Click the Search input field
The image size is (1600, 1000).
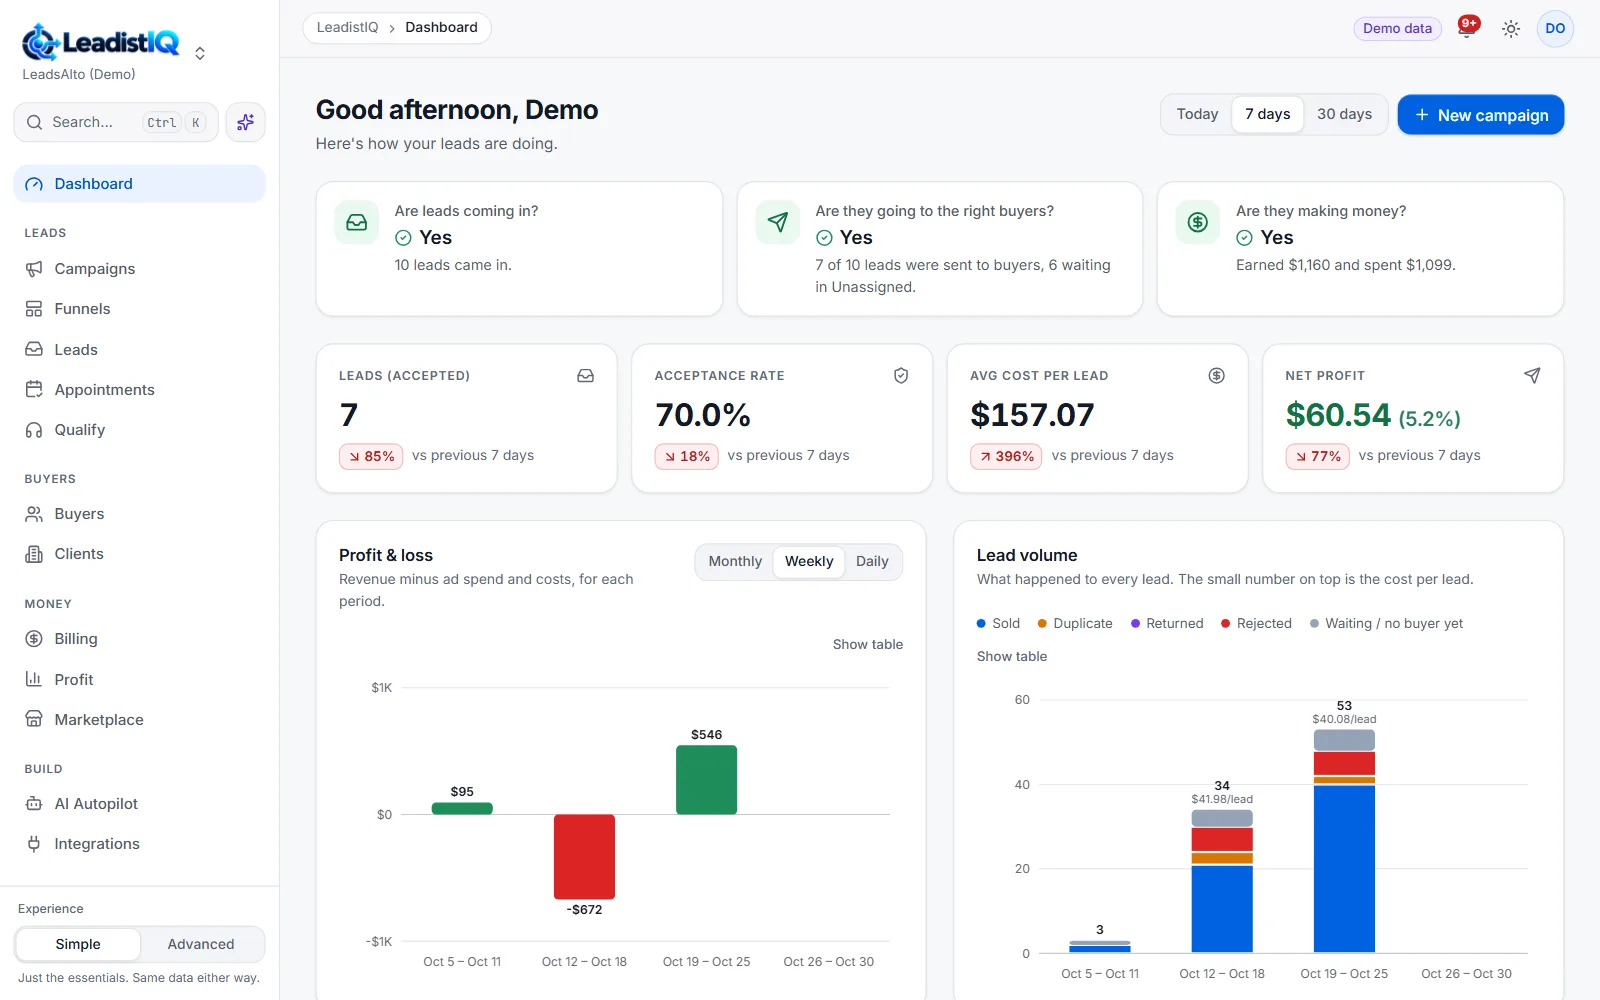(x=116, y=122)
